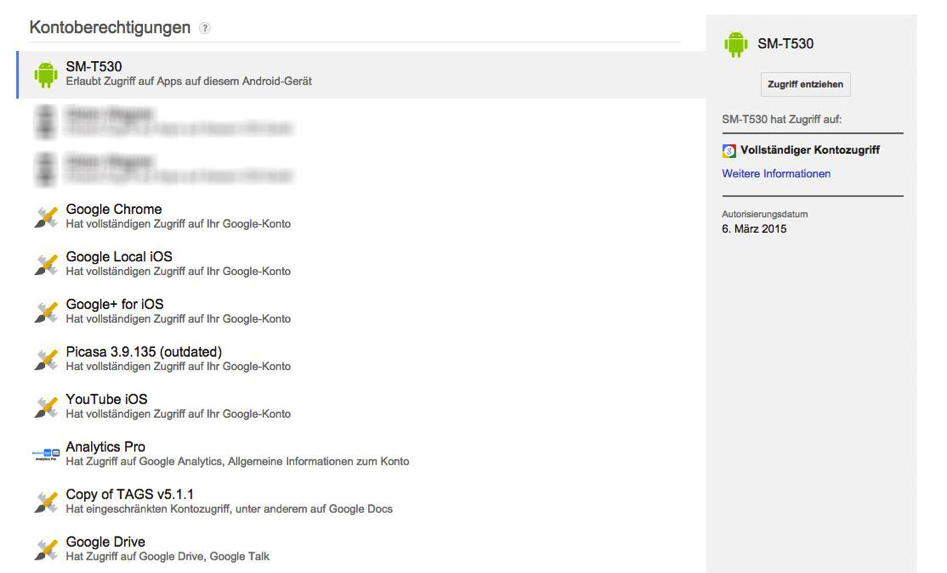
Task: Select the Google Local iOS entry
Action: [x=361, y=264]
